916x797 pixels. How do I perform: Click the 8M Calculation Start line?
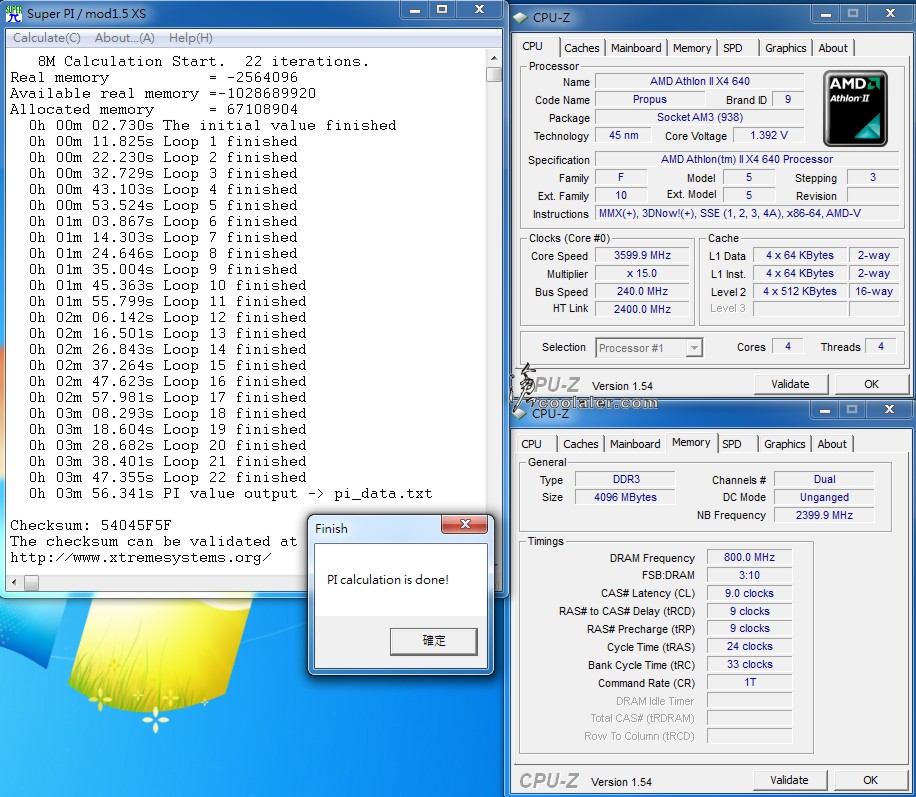(203, 61)
